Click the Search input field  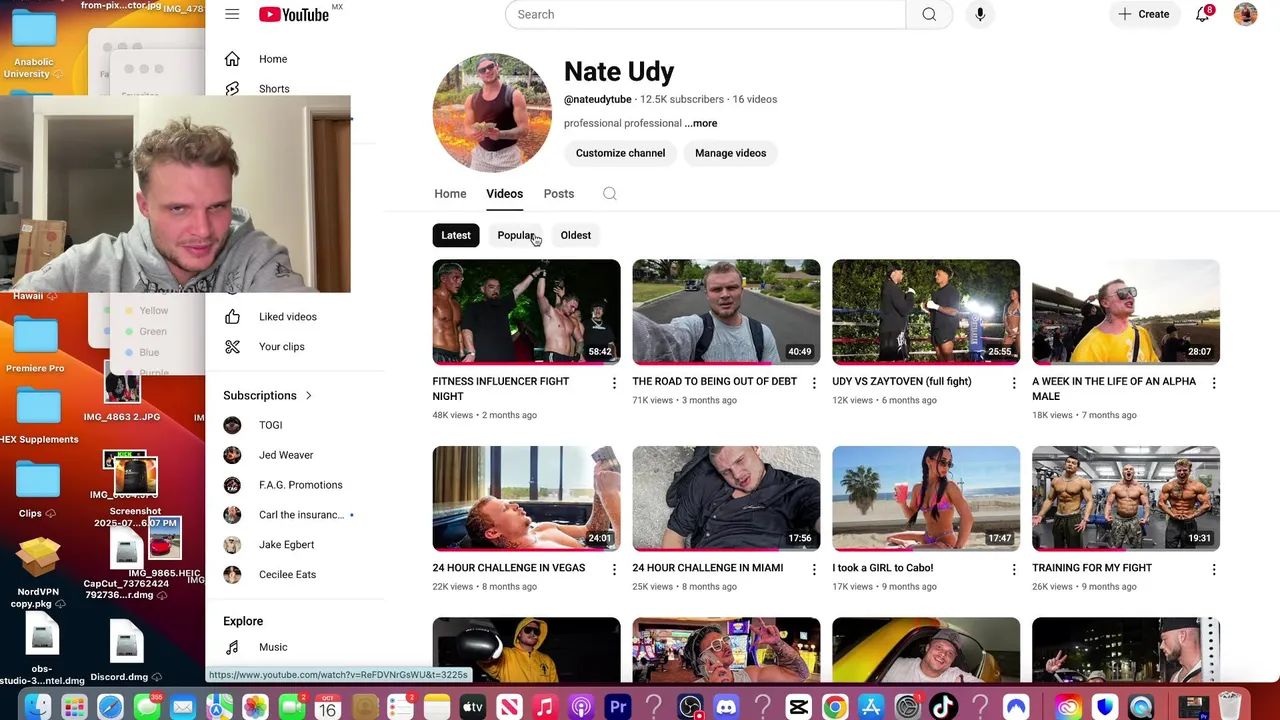706,14
